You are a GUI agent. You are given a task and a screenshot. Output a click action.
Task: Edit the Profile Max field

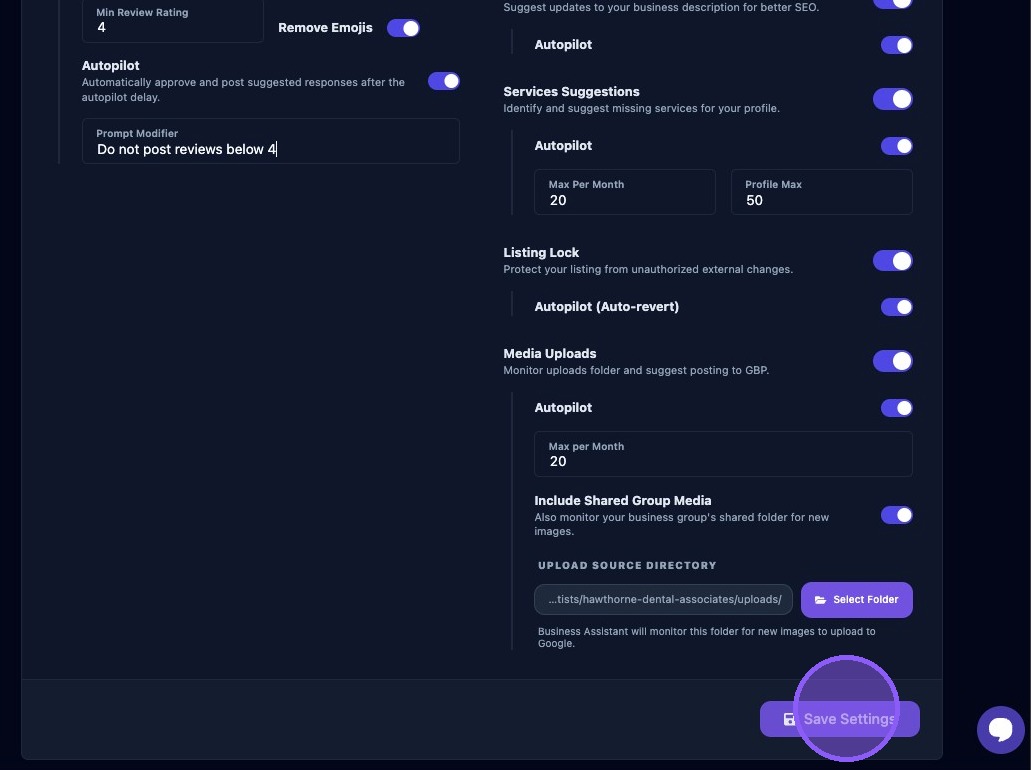point(821,192)
